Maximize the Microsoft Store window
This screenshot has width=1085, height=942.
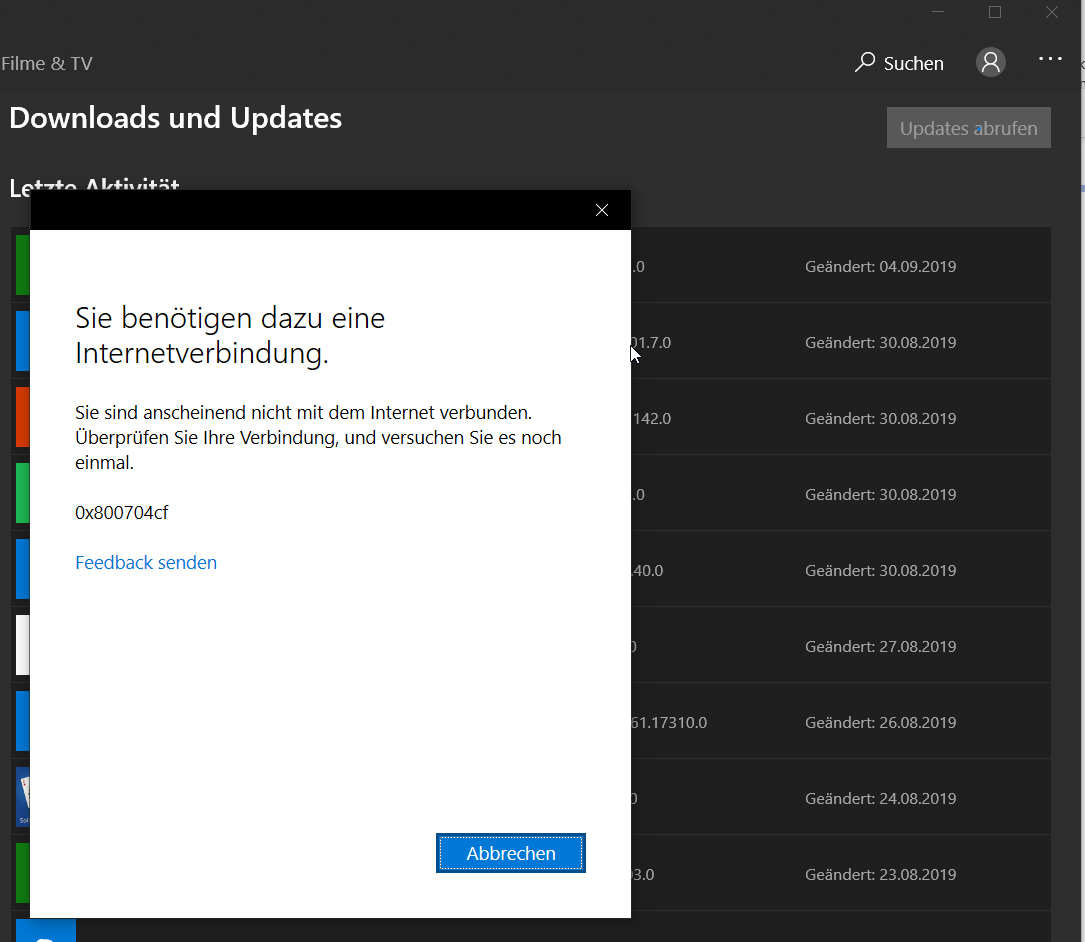[x=995, y=12]
